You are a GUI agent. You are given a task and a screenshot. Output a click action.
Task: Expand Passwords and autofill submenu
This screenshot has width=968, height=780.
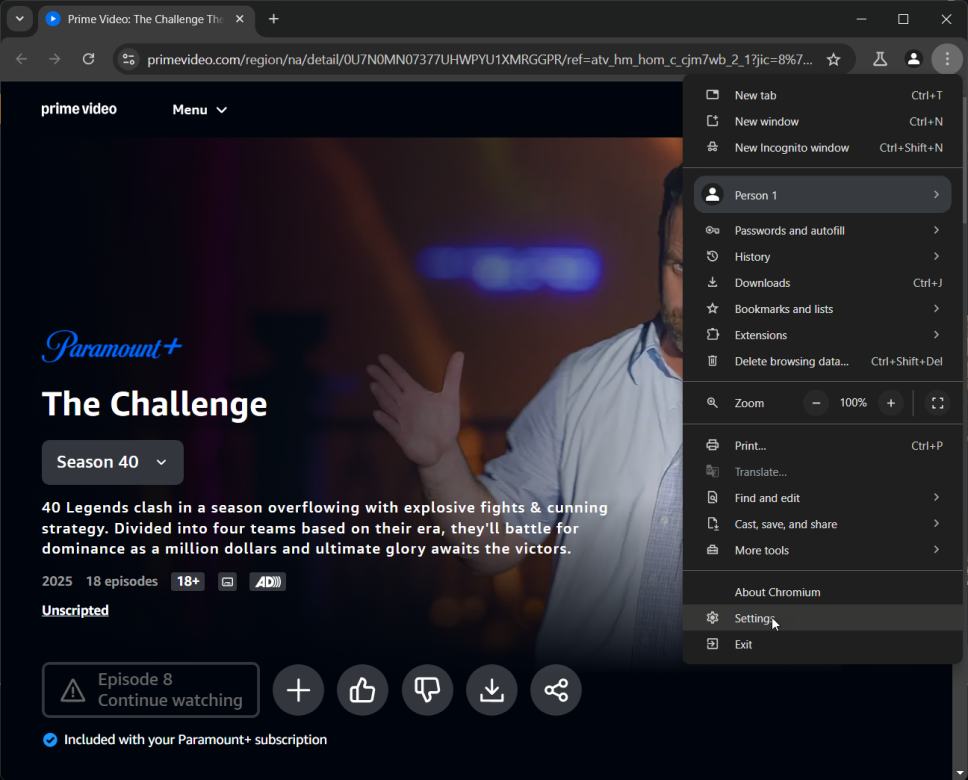[x=822, y=230]
